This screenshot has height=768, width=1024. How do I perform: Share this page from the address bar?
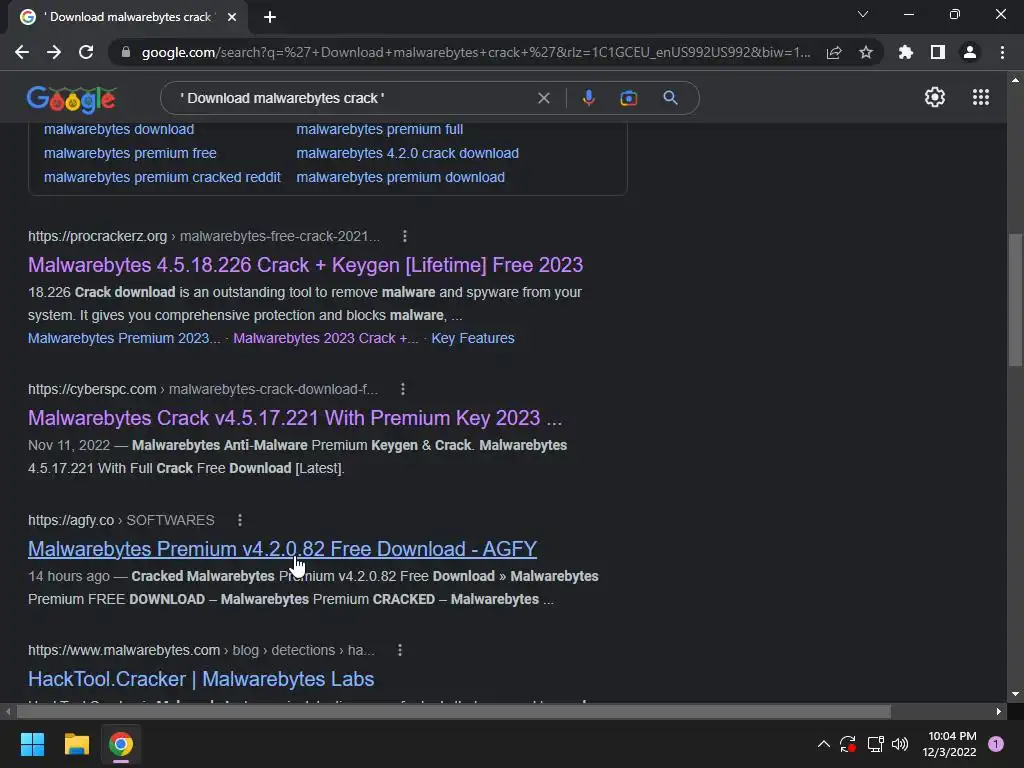(x=834, y=52)
